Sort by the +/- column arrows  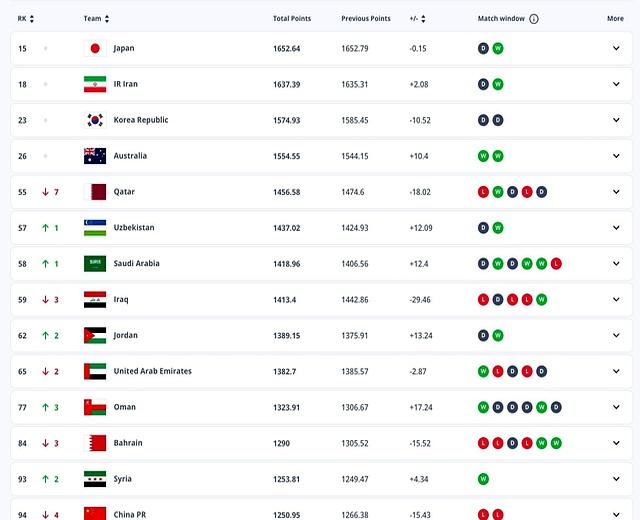tap(423, 19)
